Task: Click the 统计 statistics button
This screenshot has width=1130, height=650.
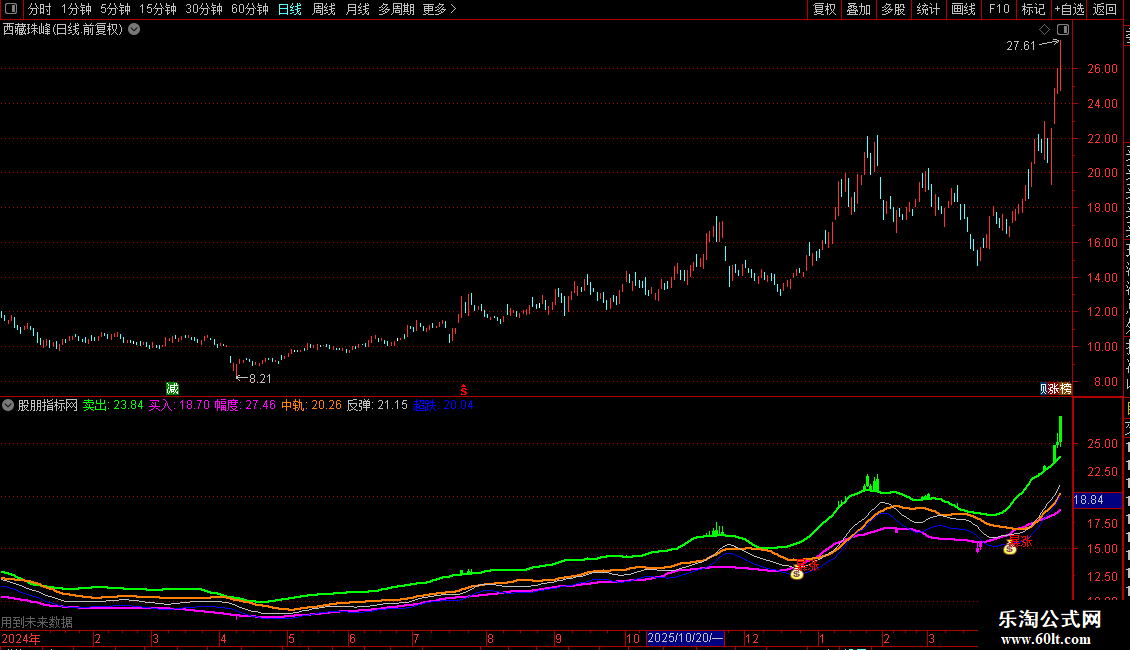Action: point(928,9)
